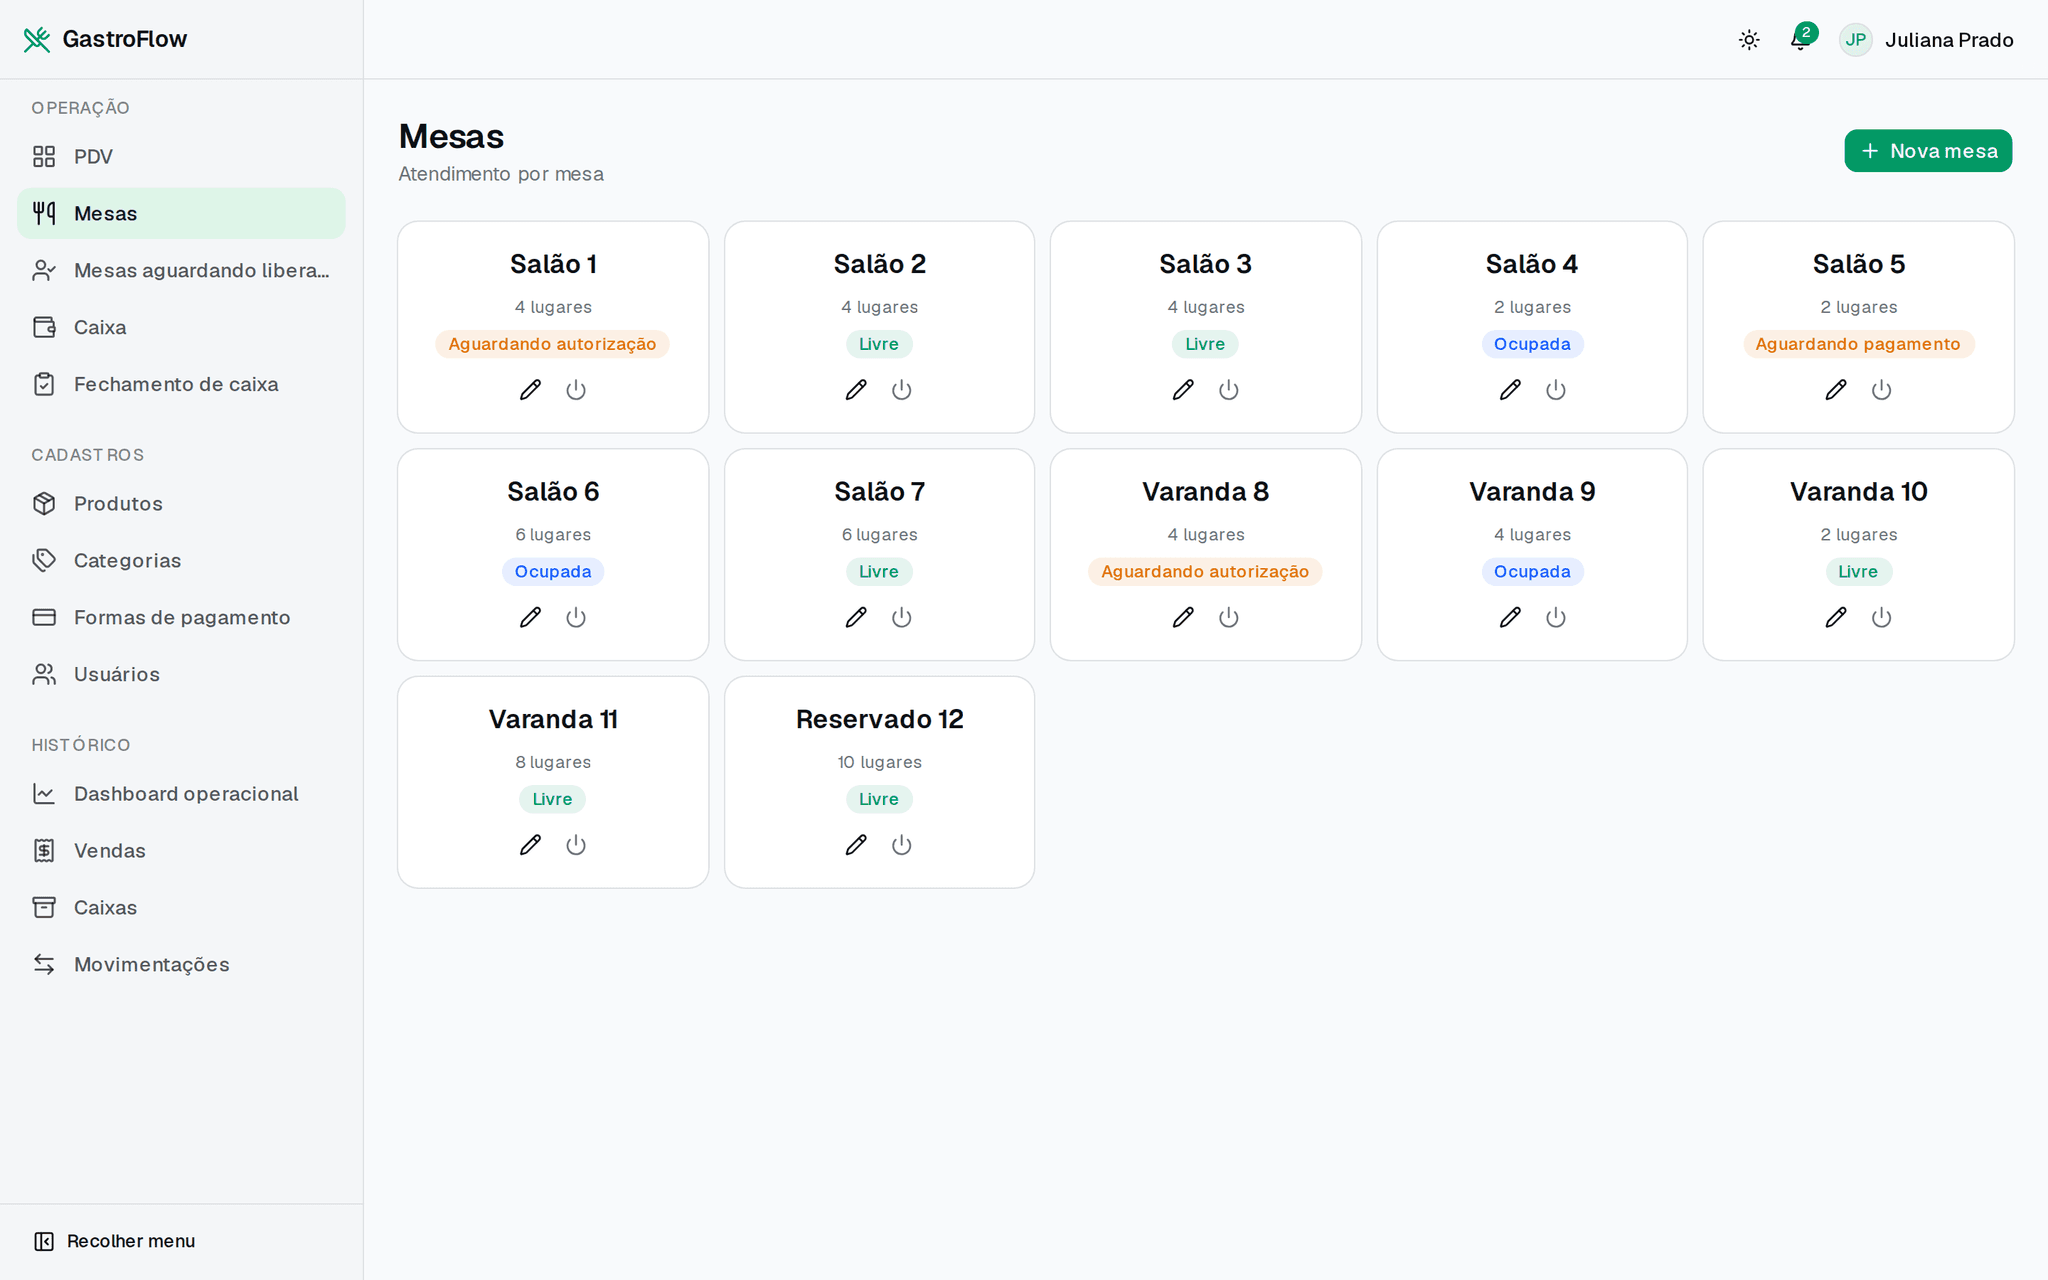The image size is (2048, 1280).
Task: Deactivate Salão 2 with power icon
Action: (902, 390)
